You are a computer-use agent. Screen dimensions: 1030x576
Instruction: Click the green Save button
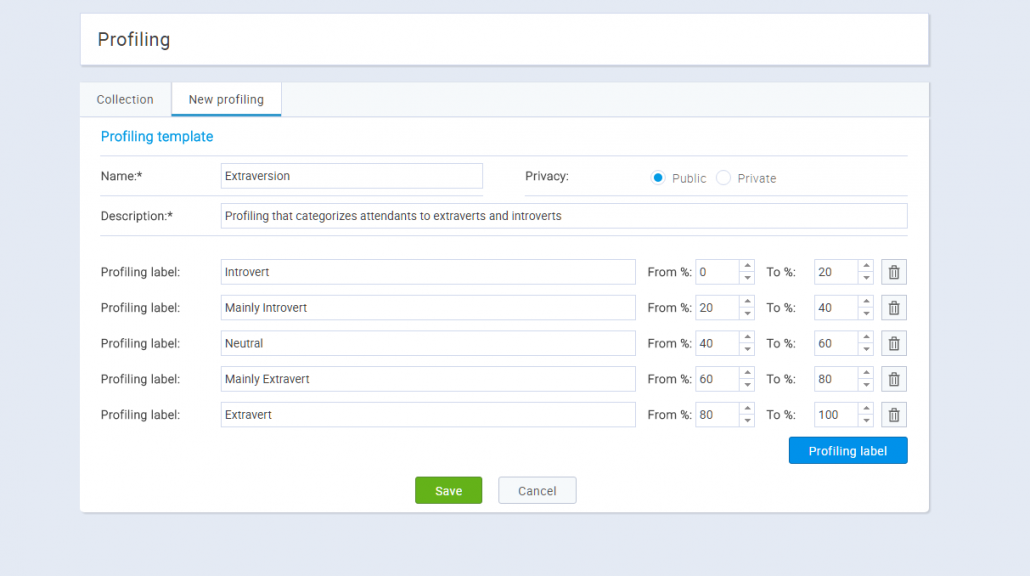448,491
